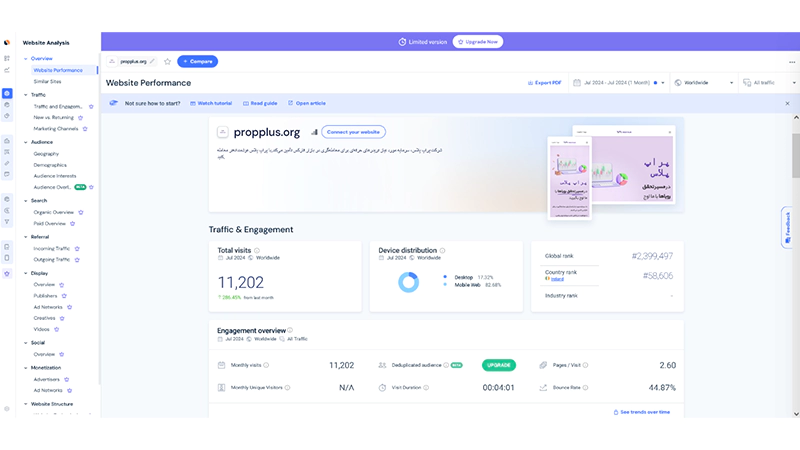The image size is (800, 450).
Task: Open the Geography audience page
Action: [x=46, y=154]
